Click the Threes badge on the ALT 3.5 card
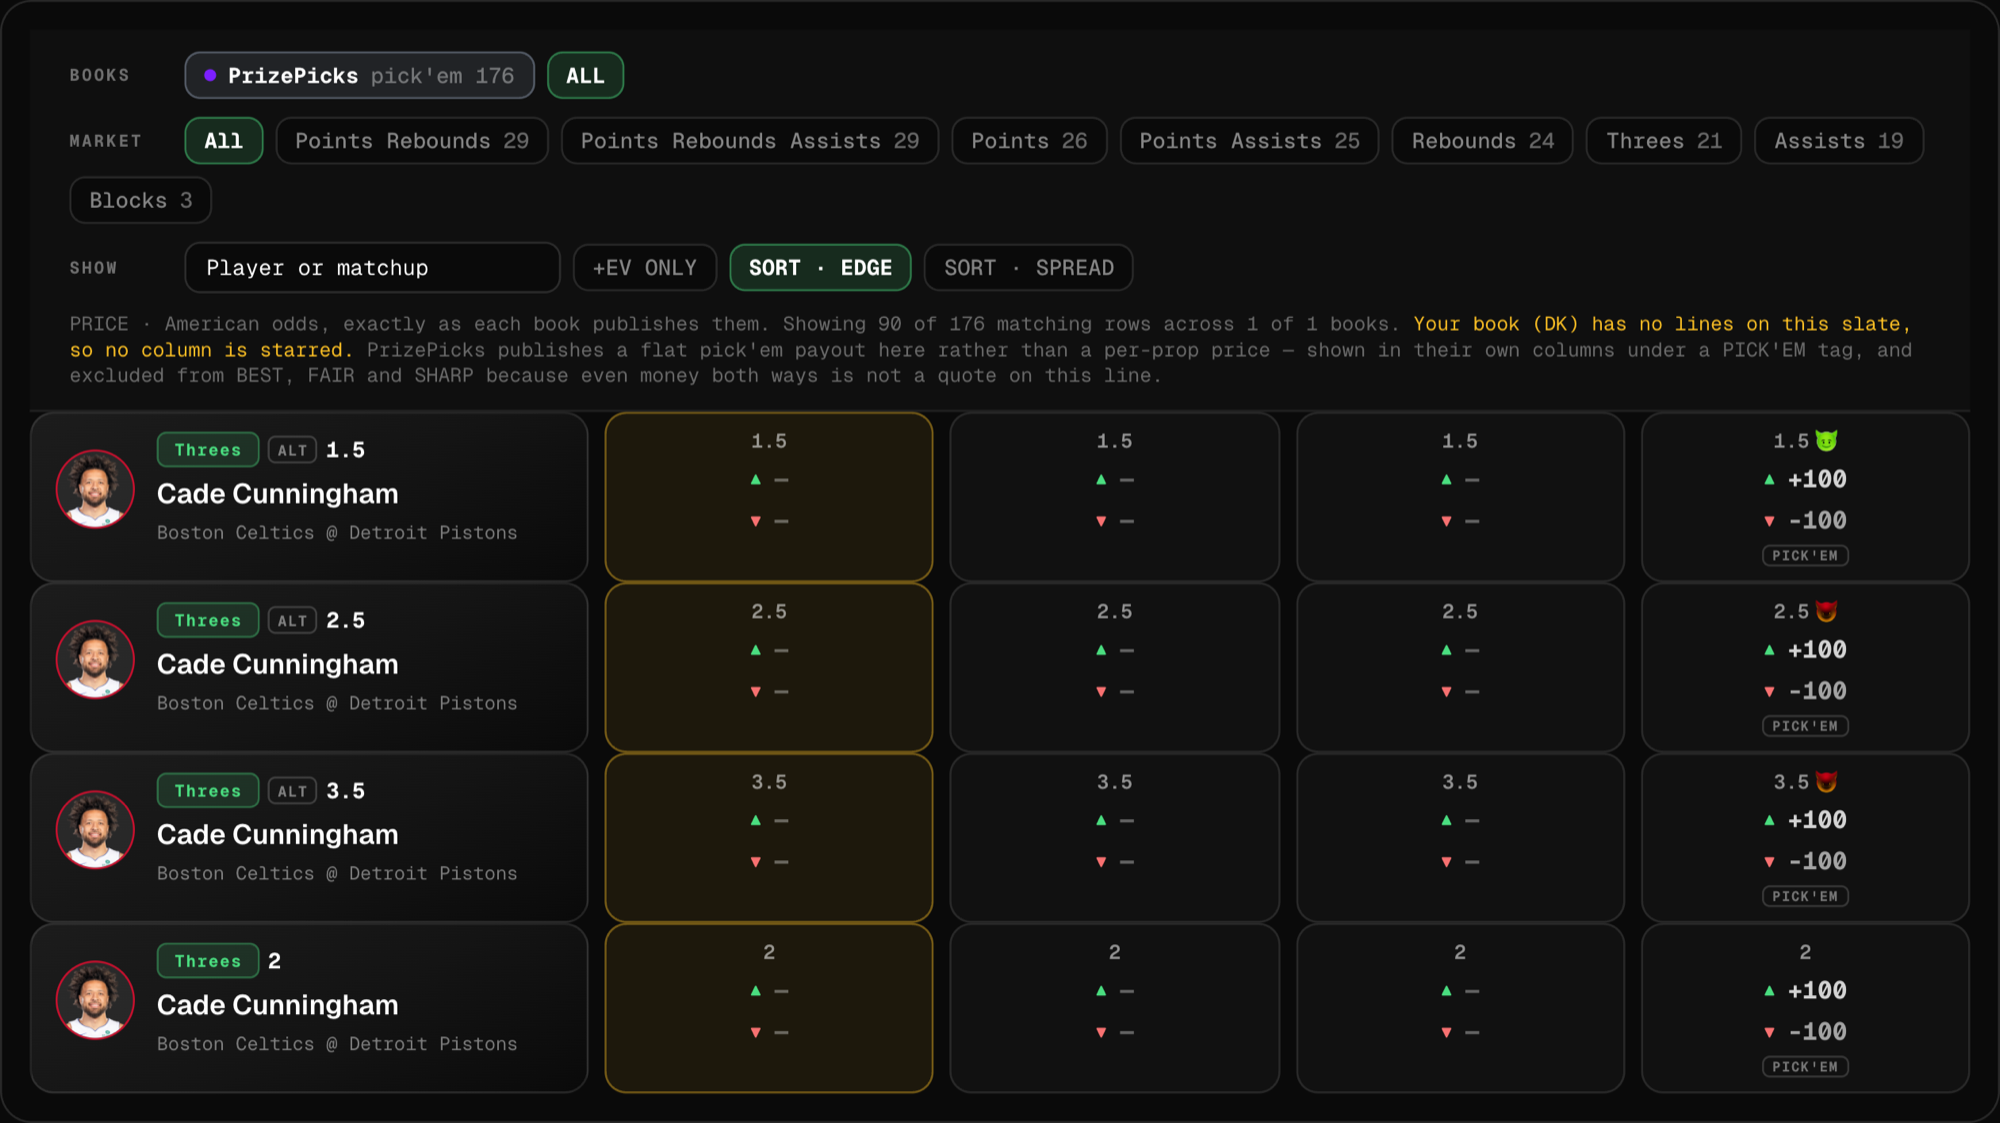This screenshot has height=1123, width=2000. click(x=208, y=791)
